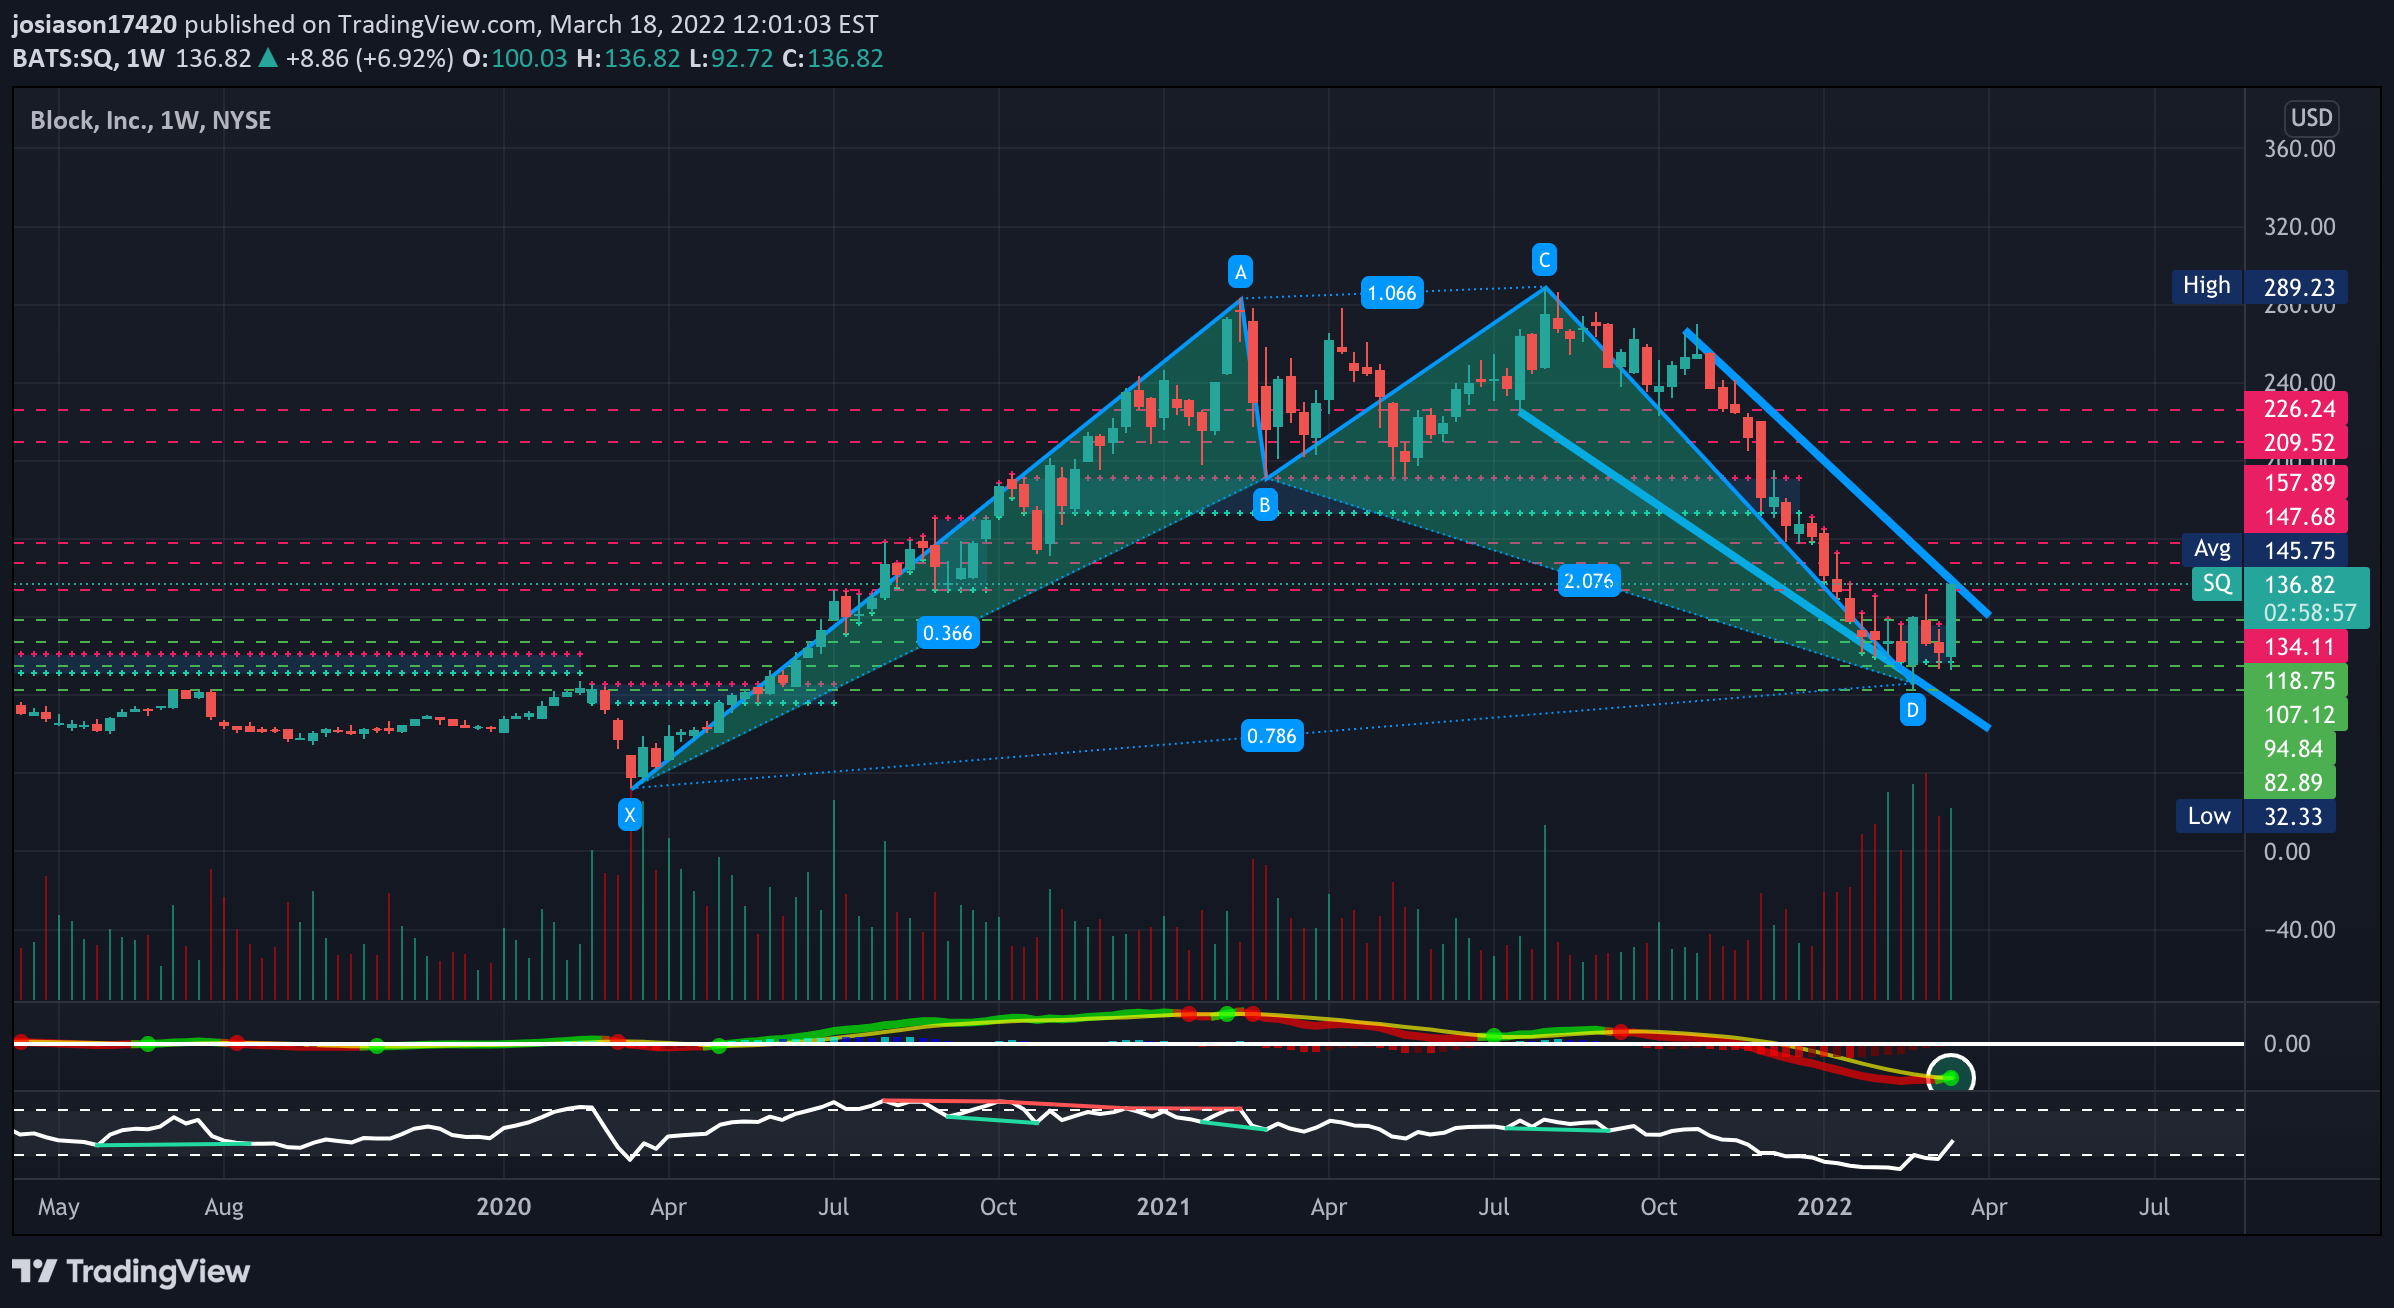Click the 147.68 red level label
The image size is (2394, 1308).
pyautogui.click(x=2296, y=517)
